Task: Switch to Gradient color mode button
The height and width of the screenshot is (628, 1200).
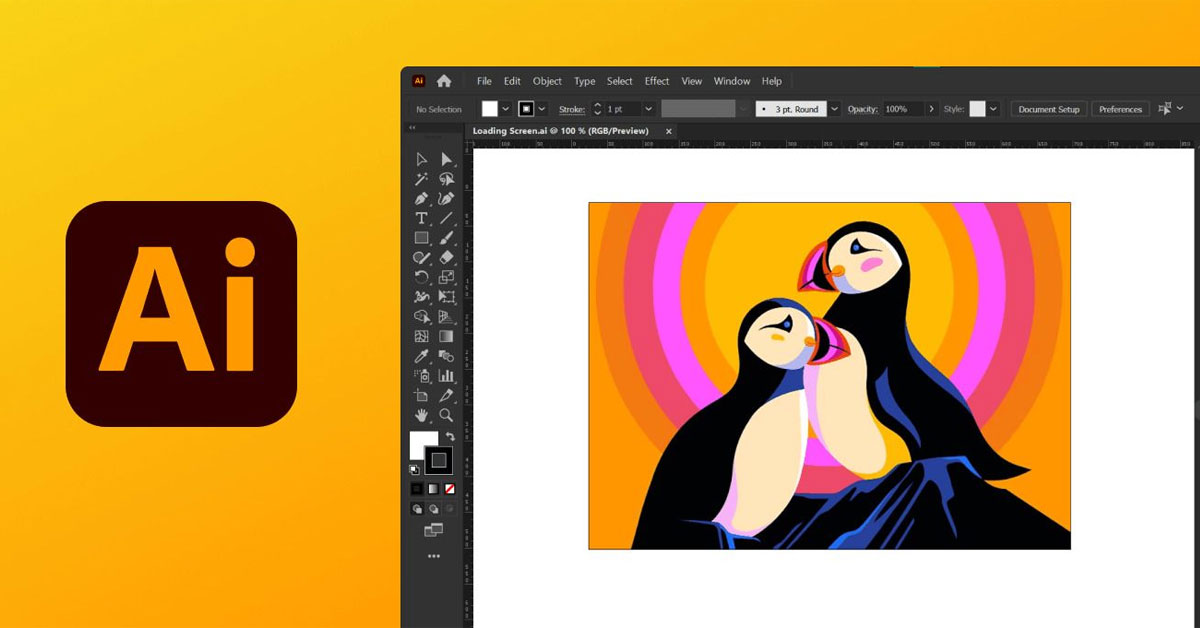Action: pos(433,489)
